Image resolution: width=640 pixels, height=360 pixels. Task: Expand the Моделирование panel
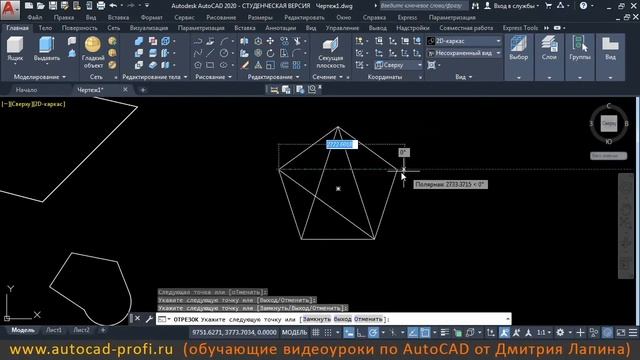coord(40,77)
